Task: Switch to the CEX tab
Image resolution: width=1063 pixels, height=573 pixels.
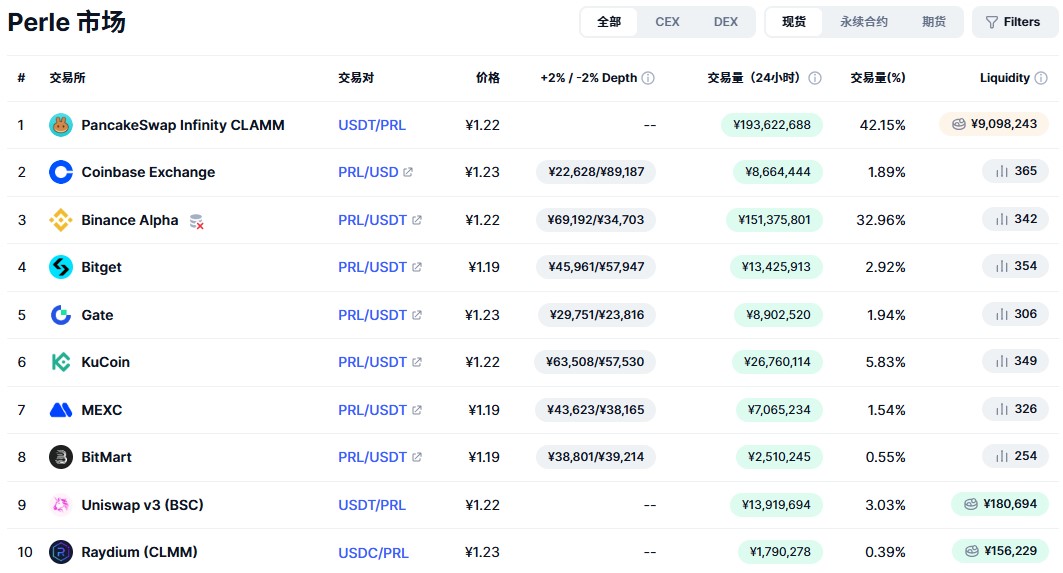Action: (667, 22)
